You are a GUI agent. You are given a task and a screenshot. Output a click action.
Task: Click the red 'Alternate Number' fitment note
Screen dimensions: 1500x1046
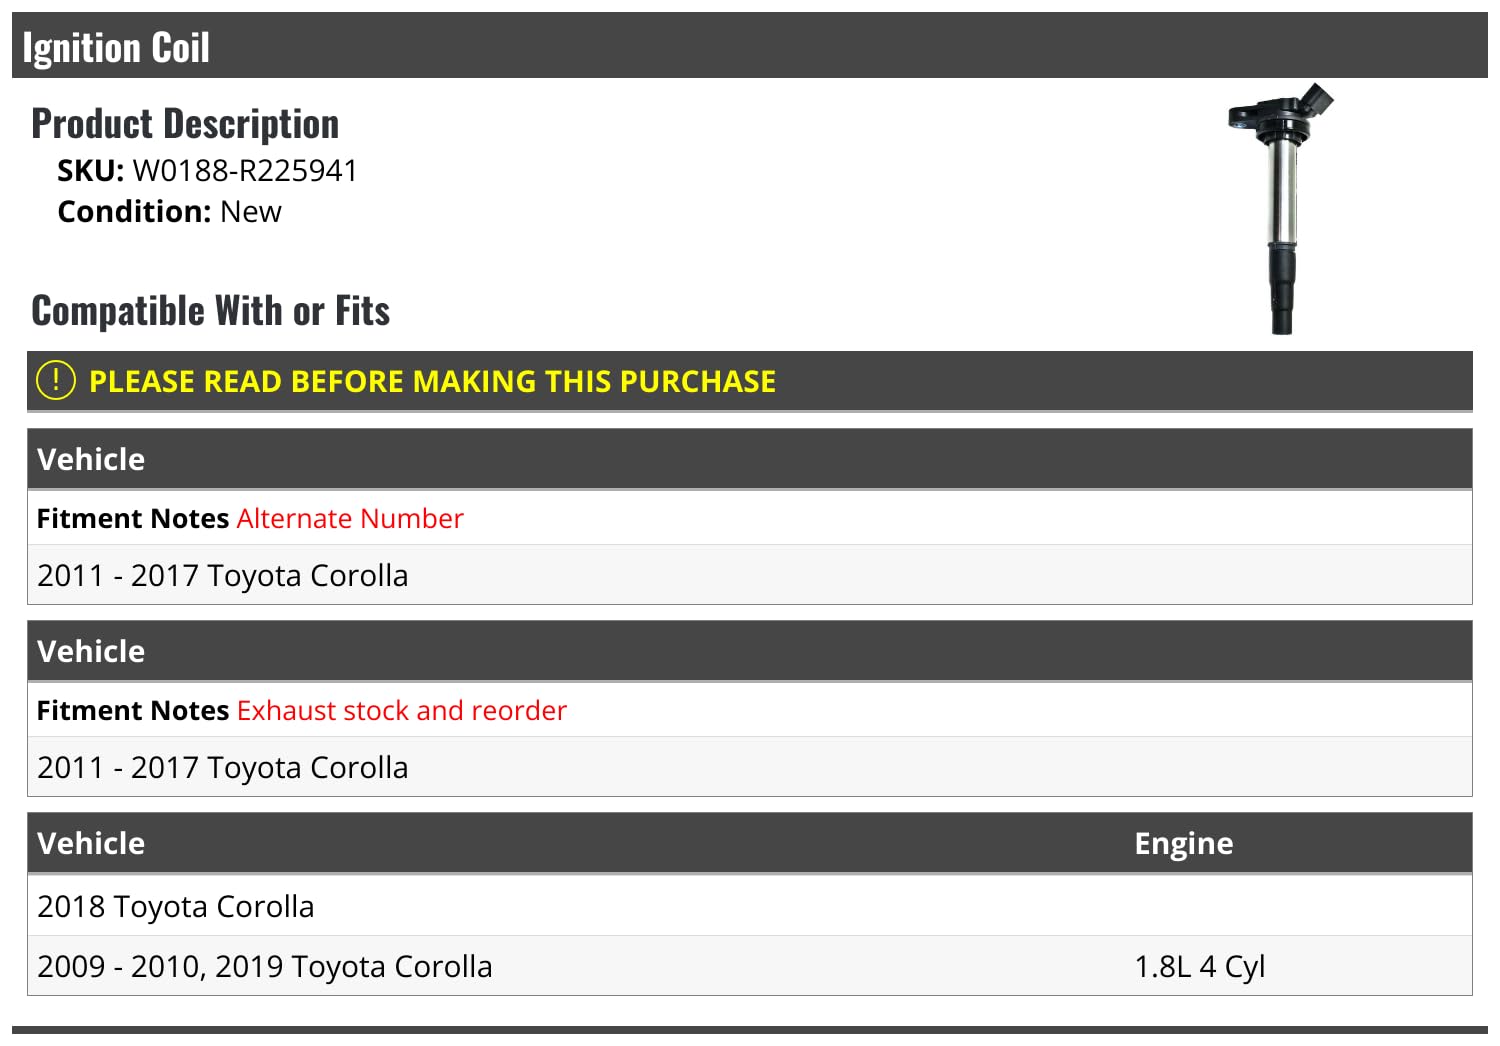(x=350, y=518)
